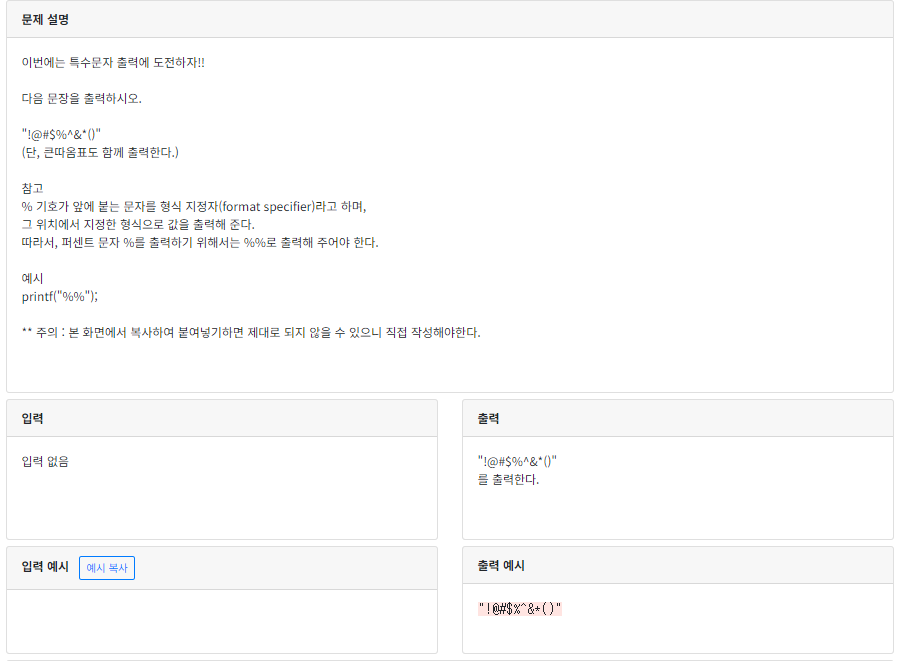Click the 입력 section header

[31, 418]
